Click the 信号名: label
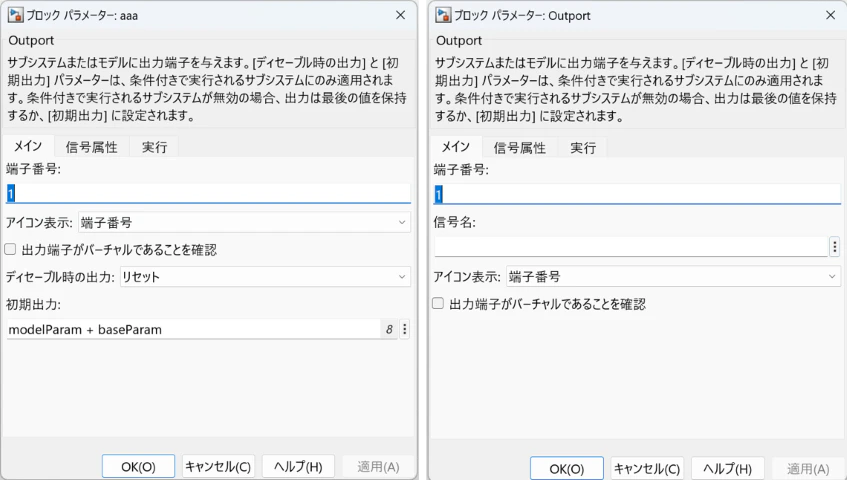 pos(454,222)
